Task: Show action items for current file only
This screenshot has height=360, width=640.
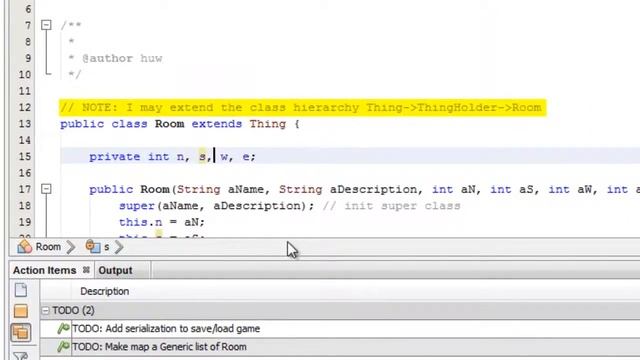Action: pyautogui.click(x=21, y=290)
